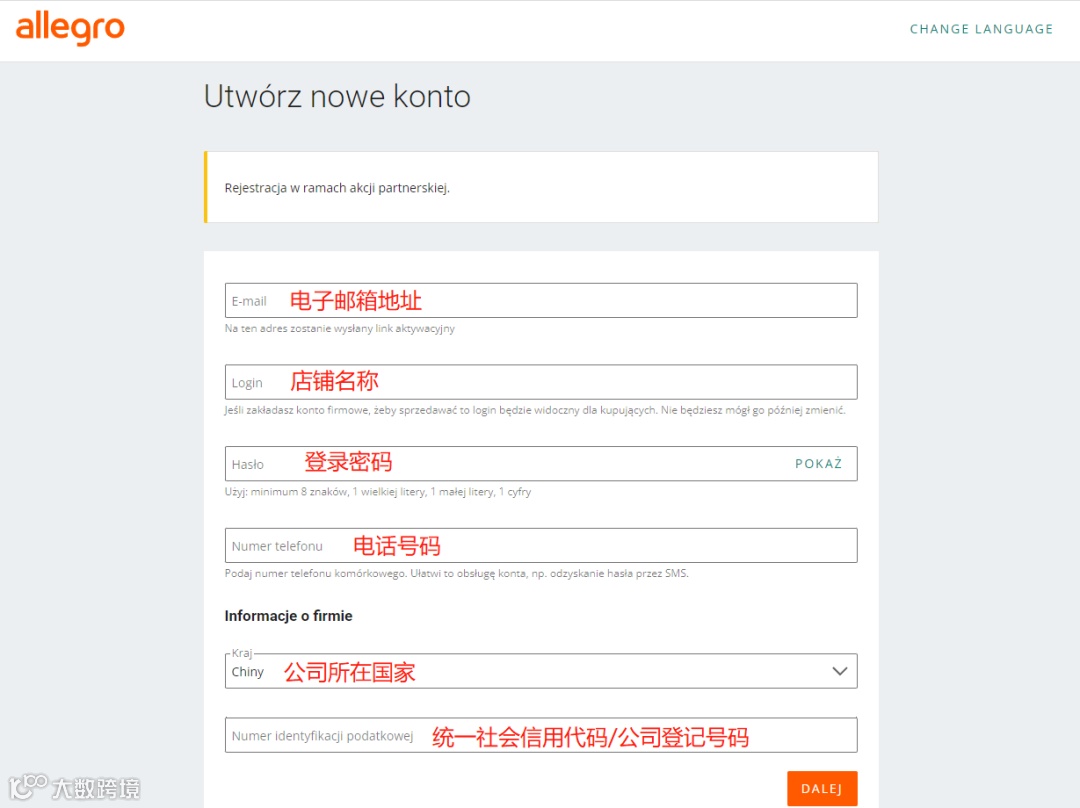Select the Numer identyfikacji podatkowej field
The width and height of the screenshot is (1080, 808).
[541, 735]
